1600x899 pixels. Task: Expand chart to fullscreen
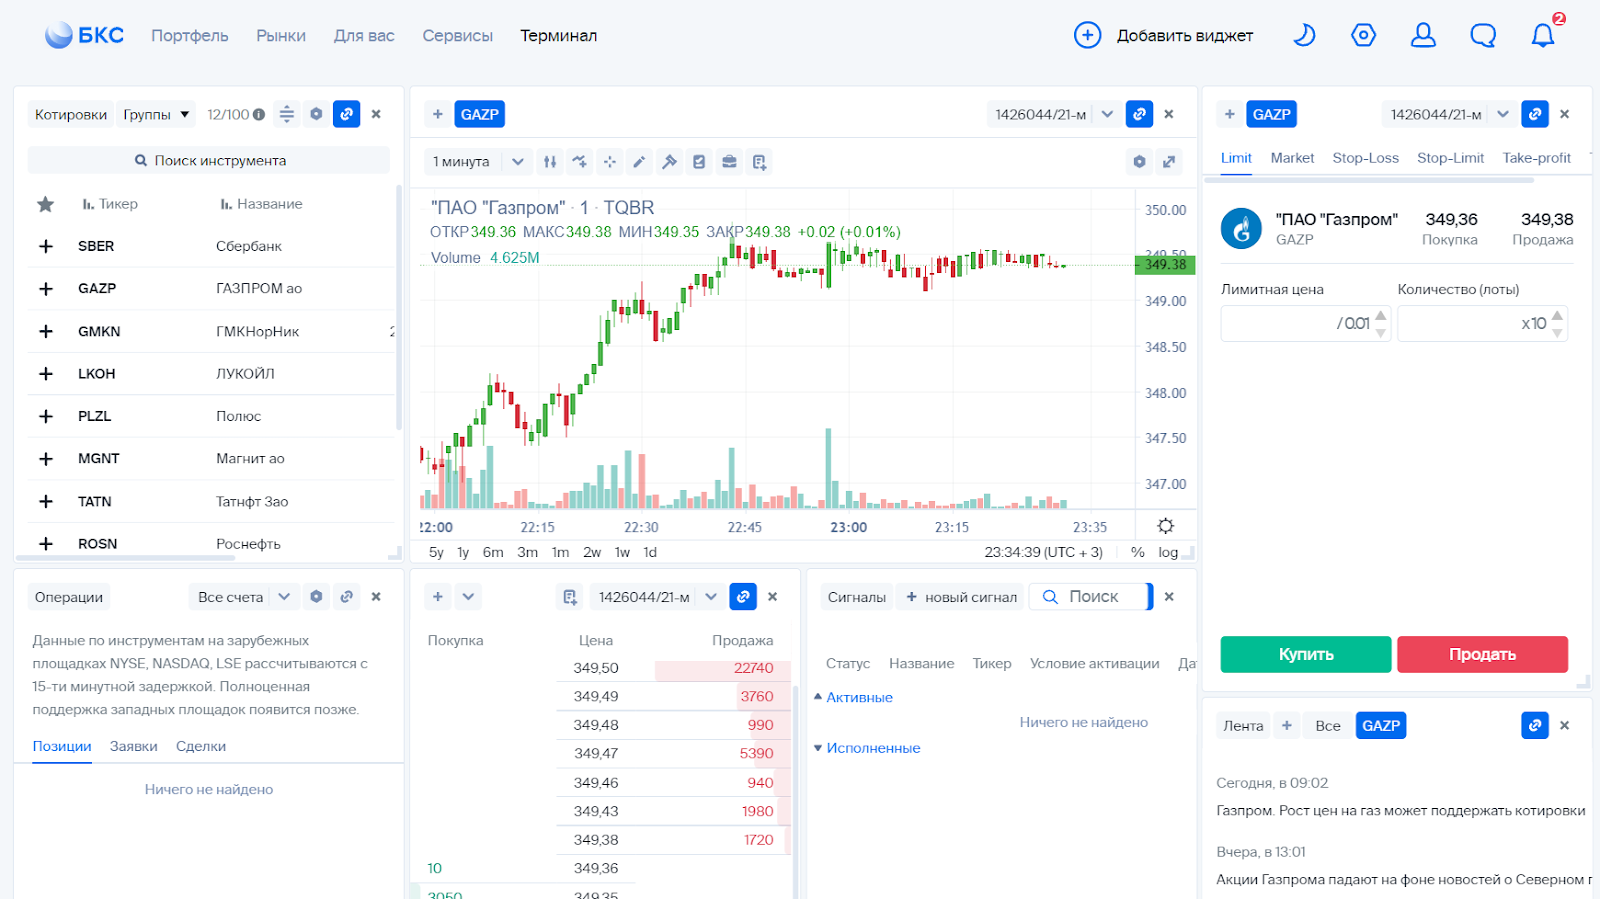point(1168,161)
